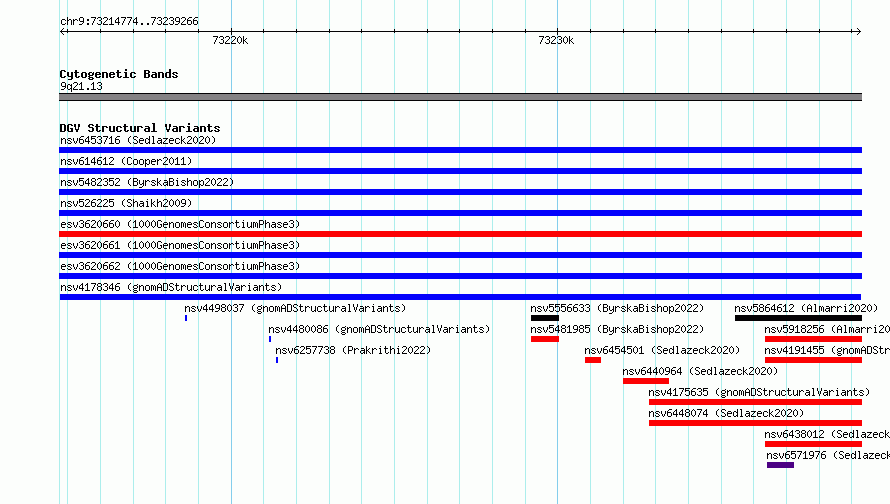890x504 pixels.
Task: Click the blue bar under nsv614612
Action: (x=460, y=171)
